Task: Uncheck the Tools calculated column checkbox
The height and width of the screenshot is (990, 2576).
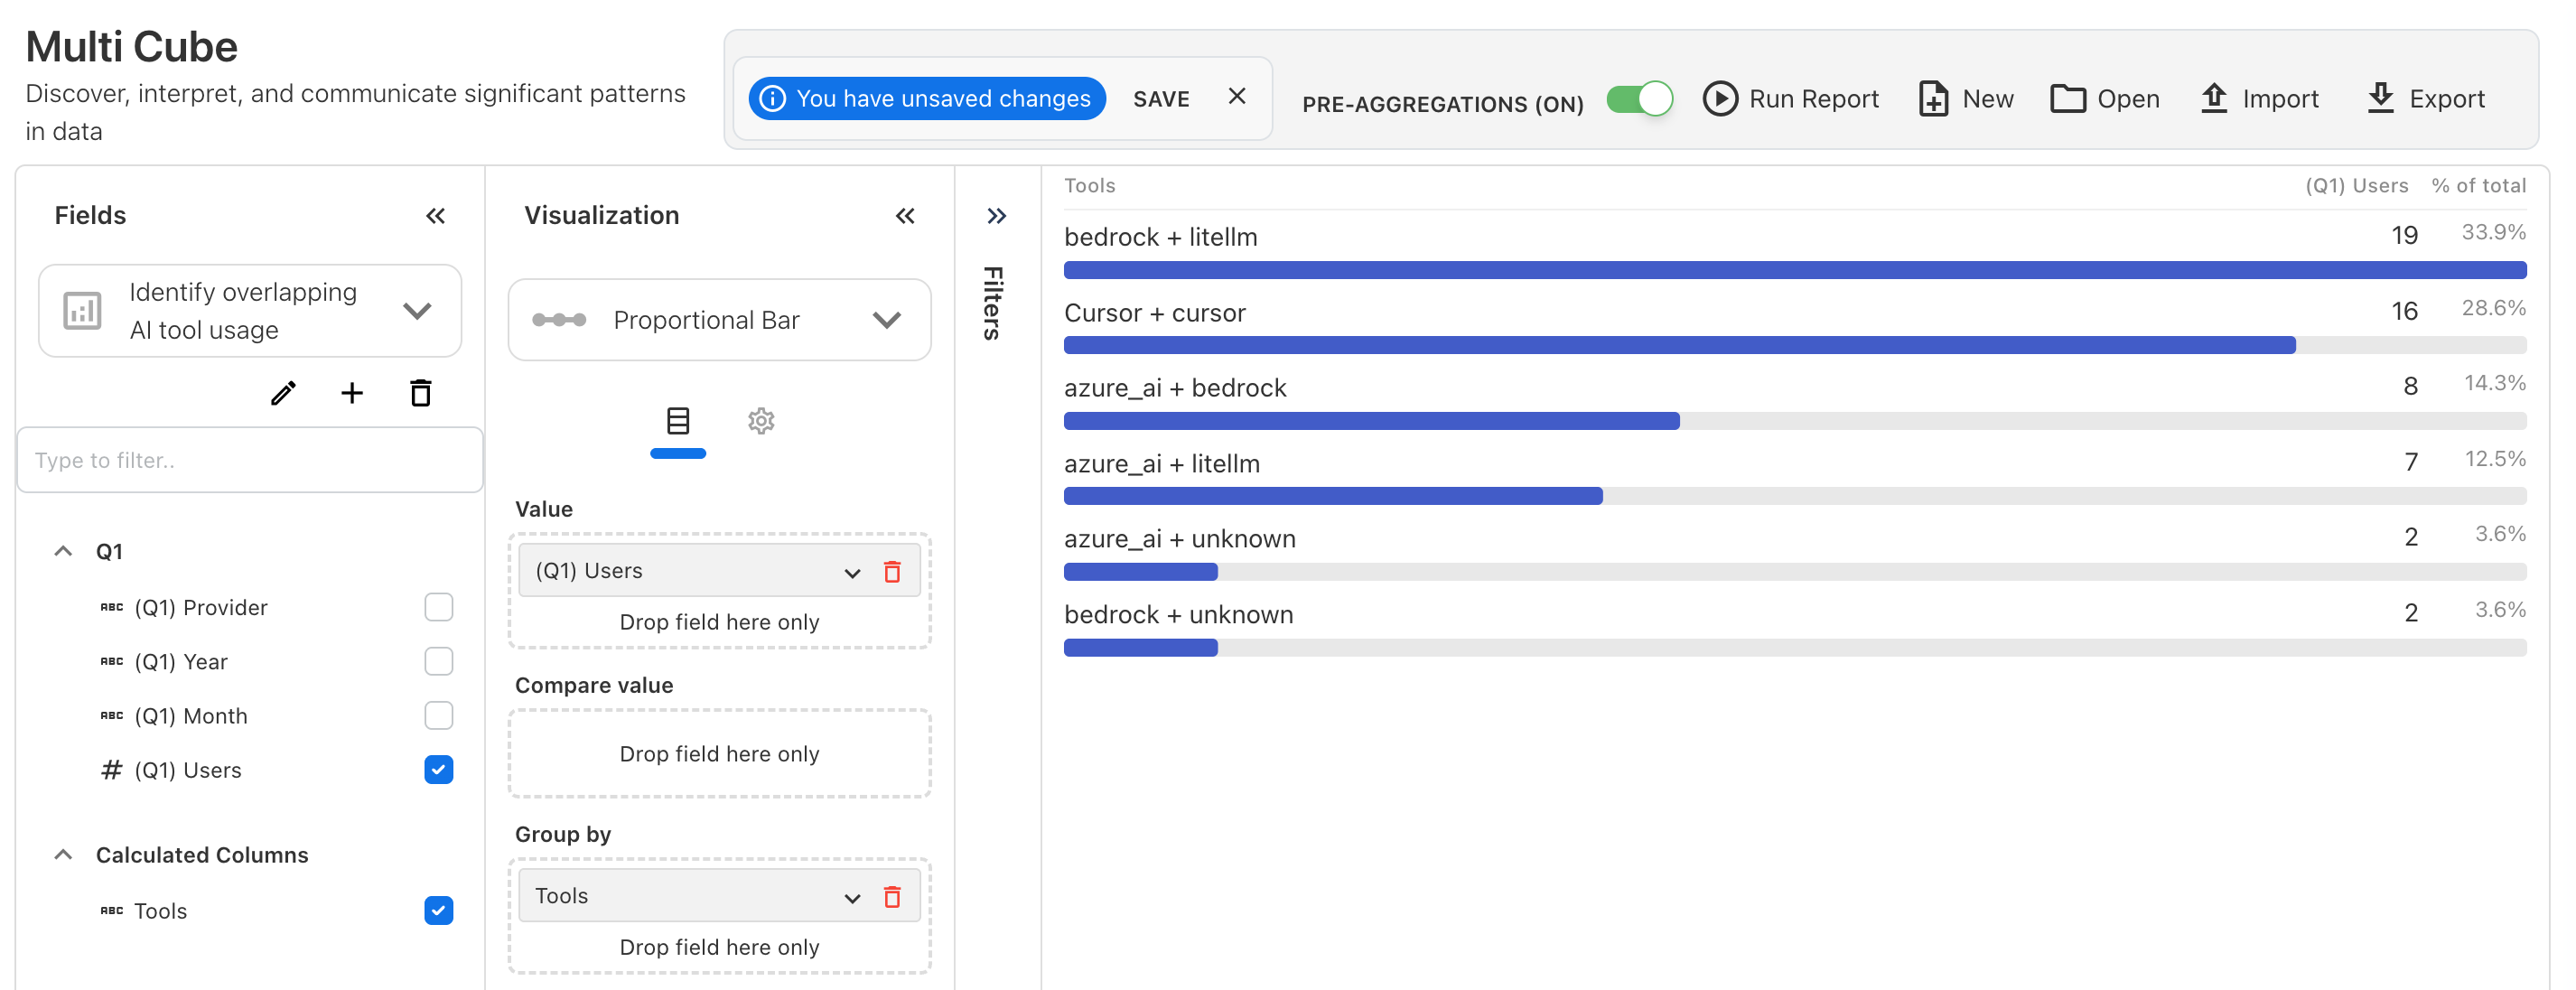Action: (x=439, y=910)
